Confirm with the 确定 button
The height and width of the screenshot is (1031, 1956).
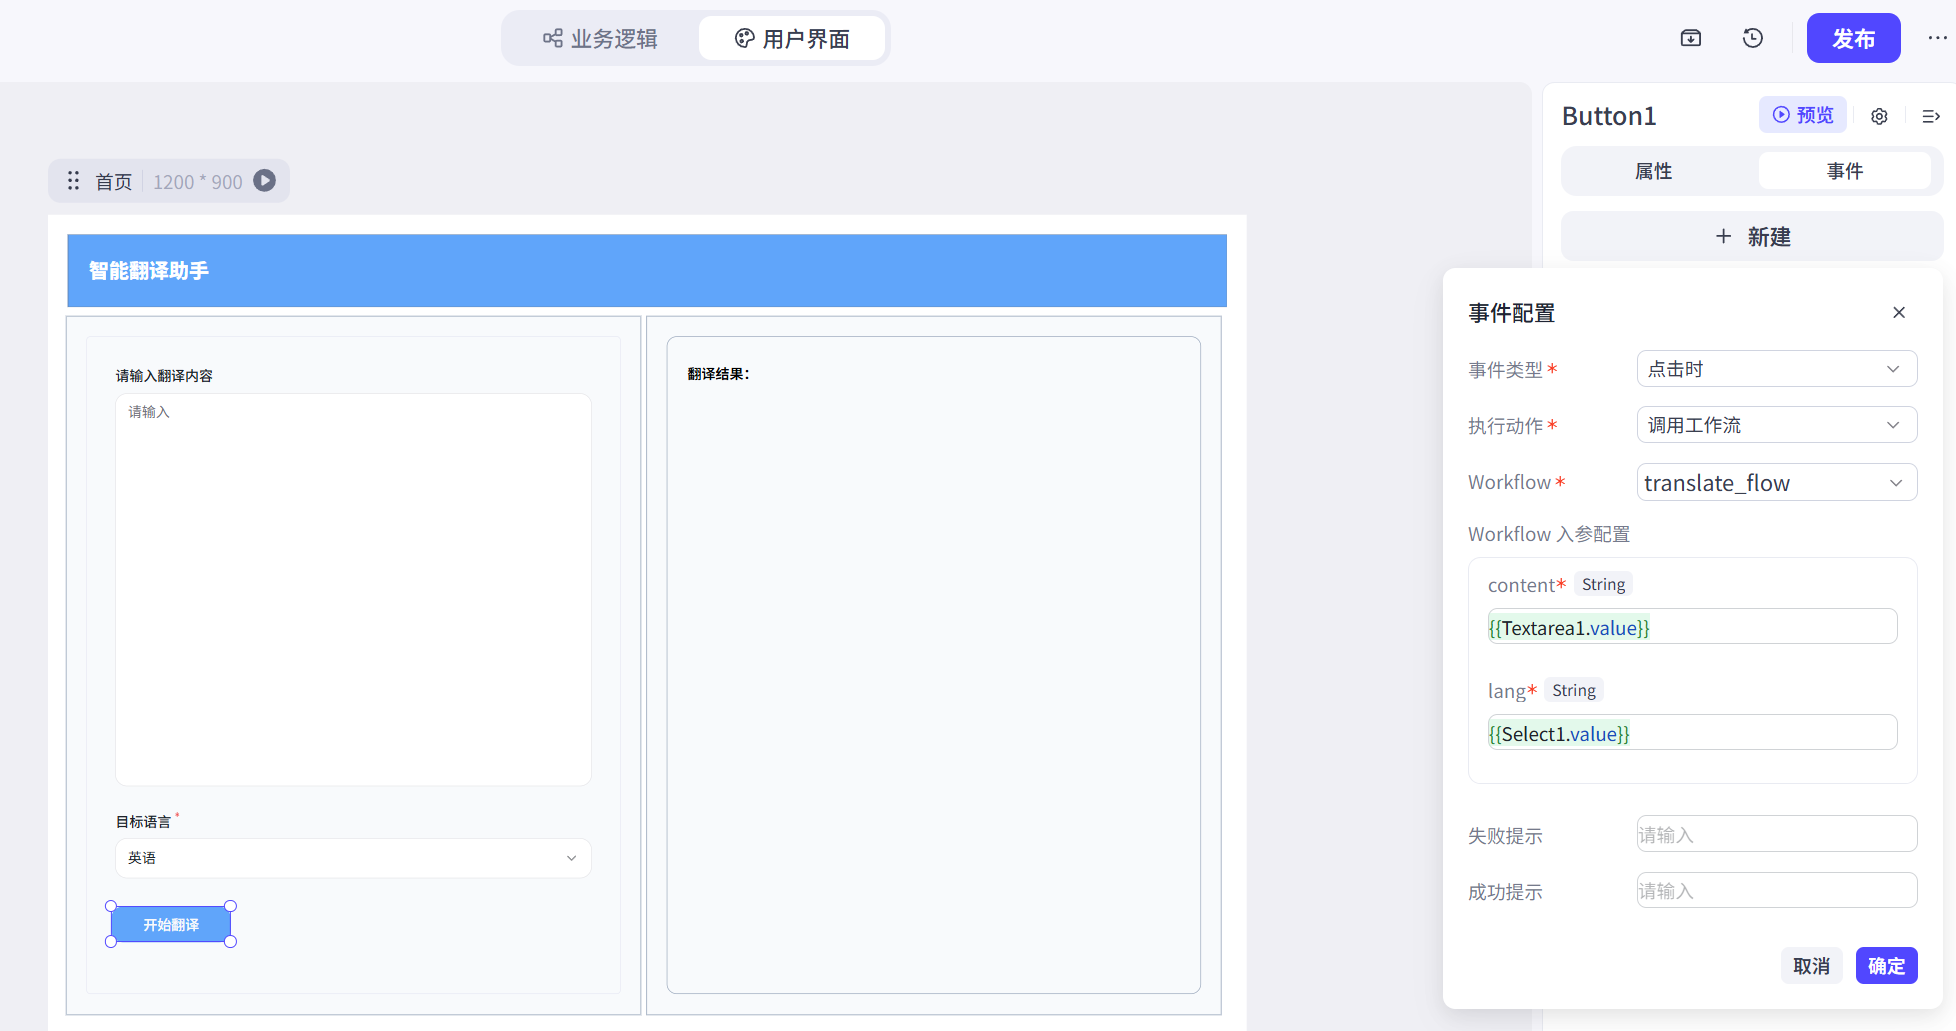[1886, 966]
